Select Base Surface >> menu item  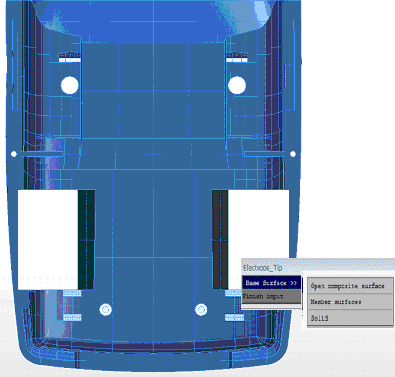[x=271, y=283]
